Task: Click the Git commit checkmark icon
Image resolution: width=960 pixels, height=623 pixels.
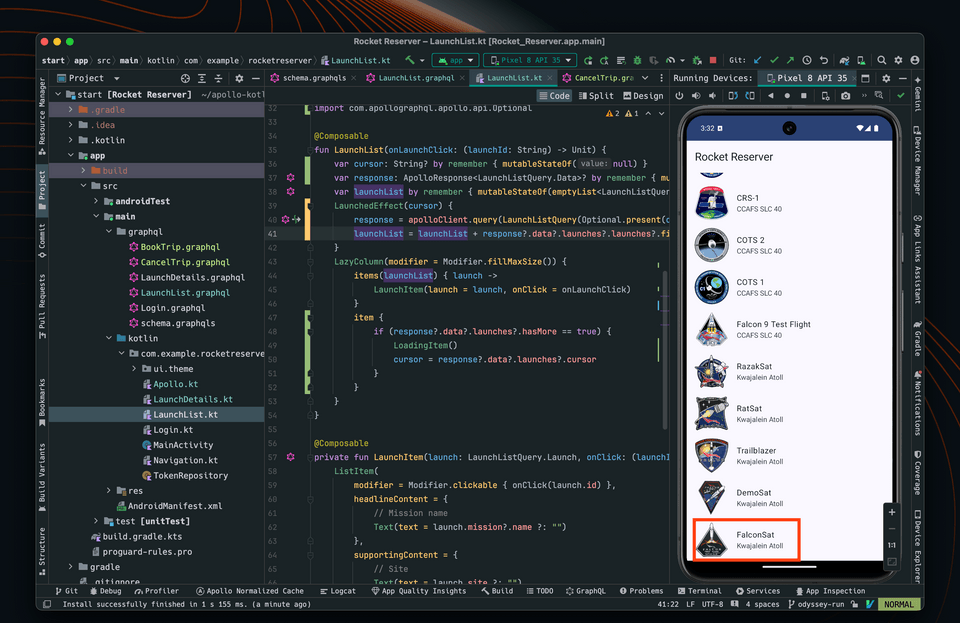Action: (x=774, y=60)
